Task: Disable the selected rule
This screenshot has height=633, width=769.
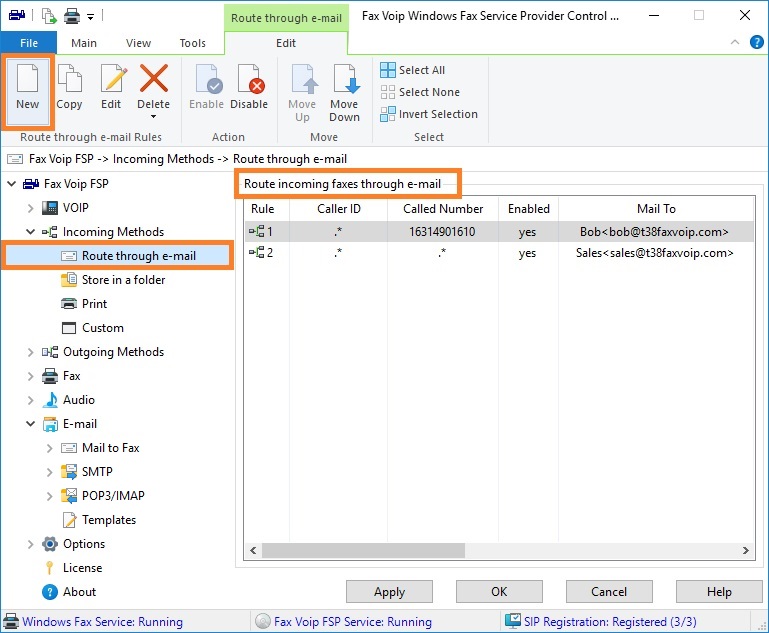Action: [x=249, y=87]
